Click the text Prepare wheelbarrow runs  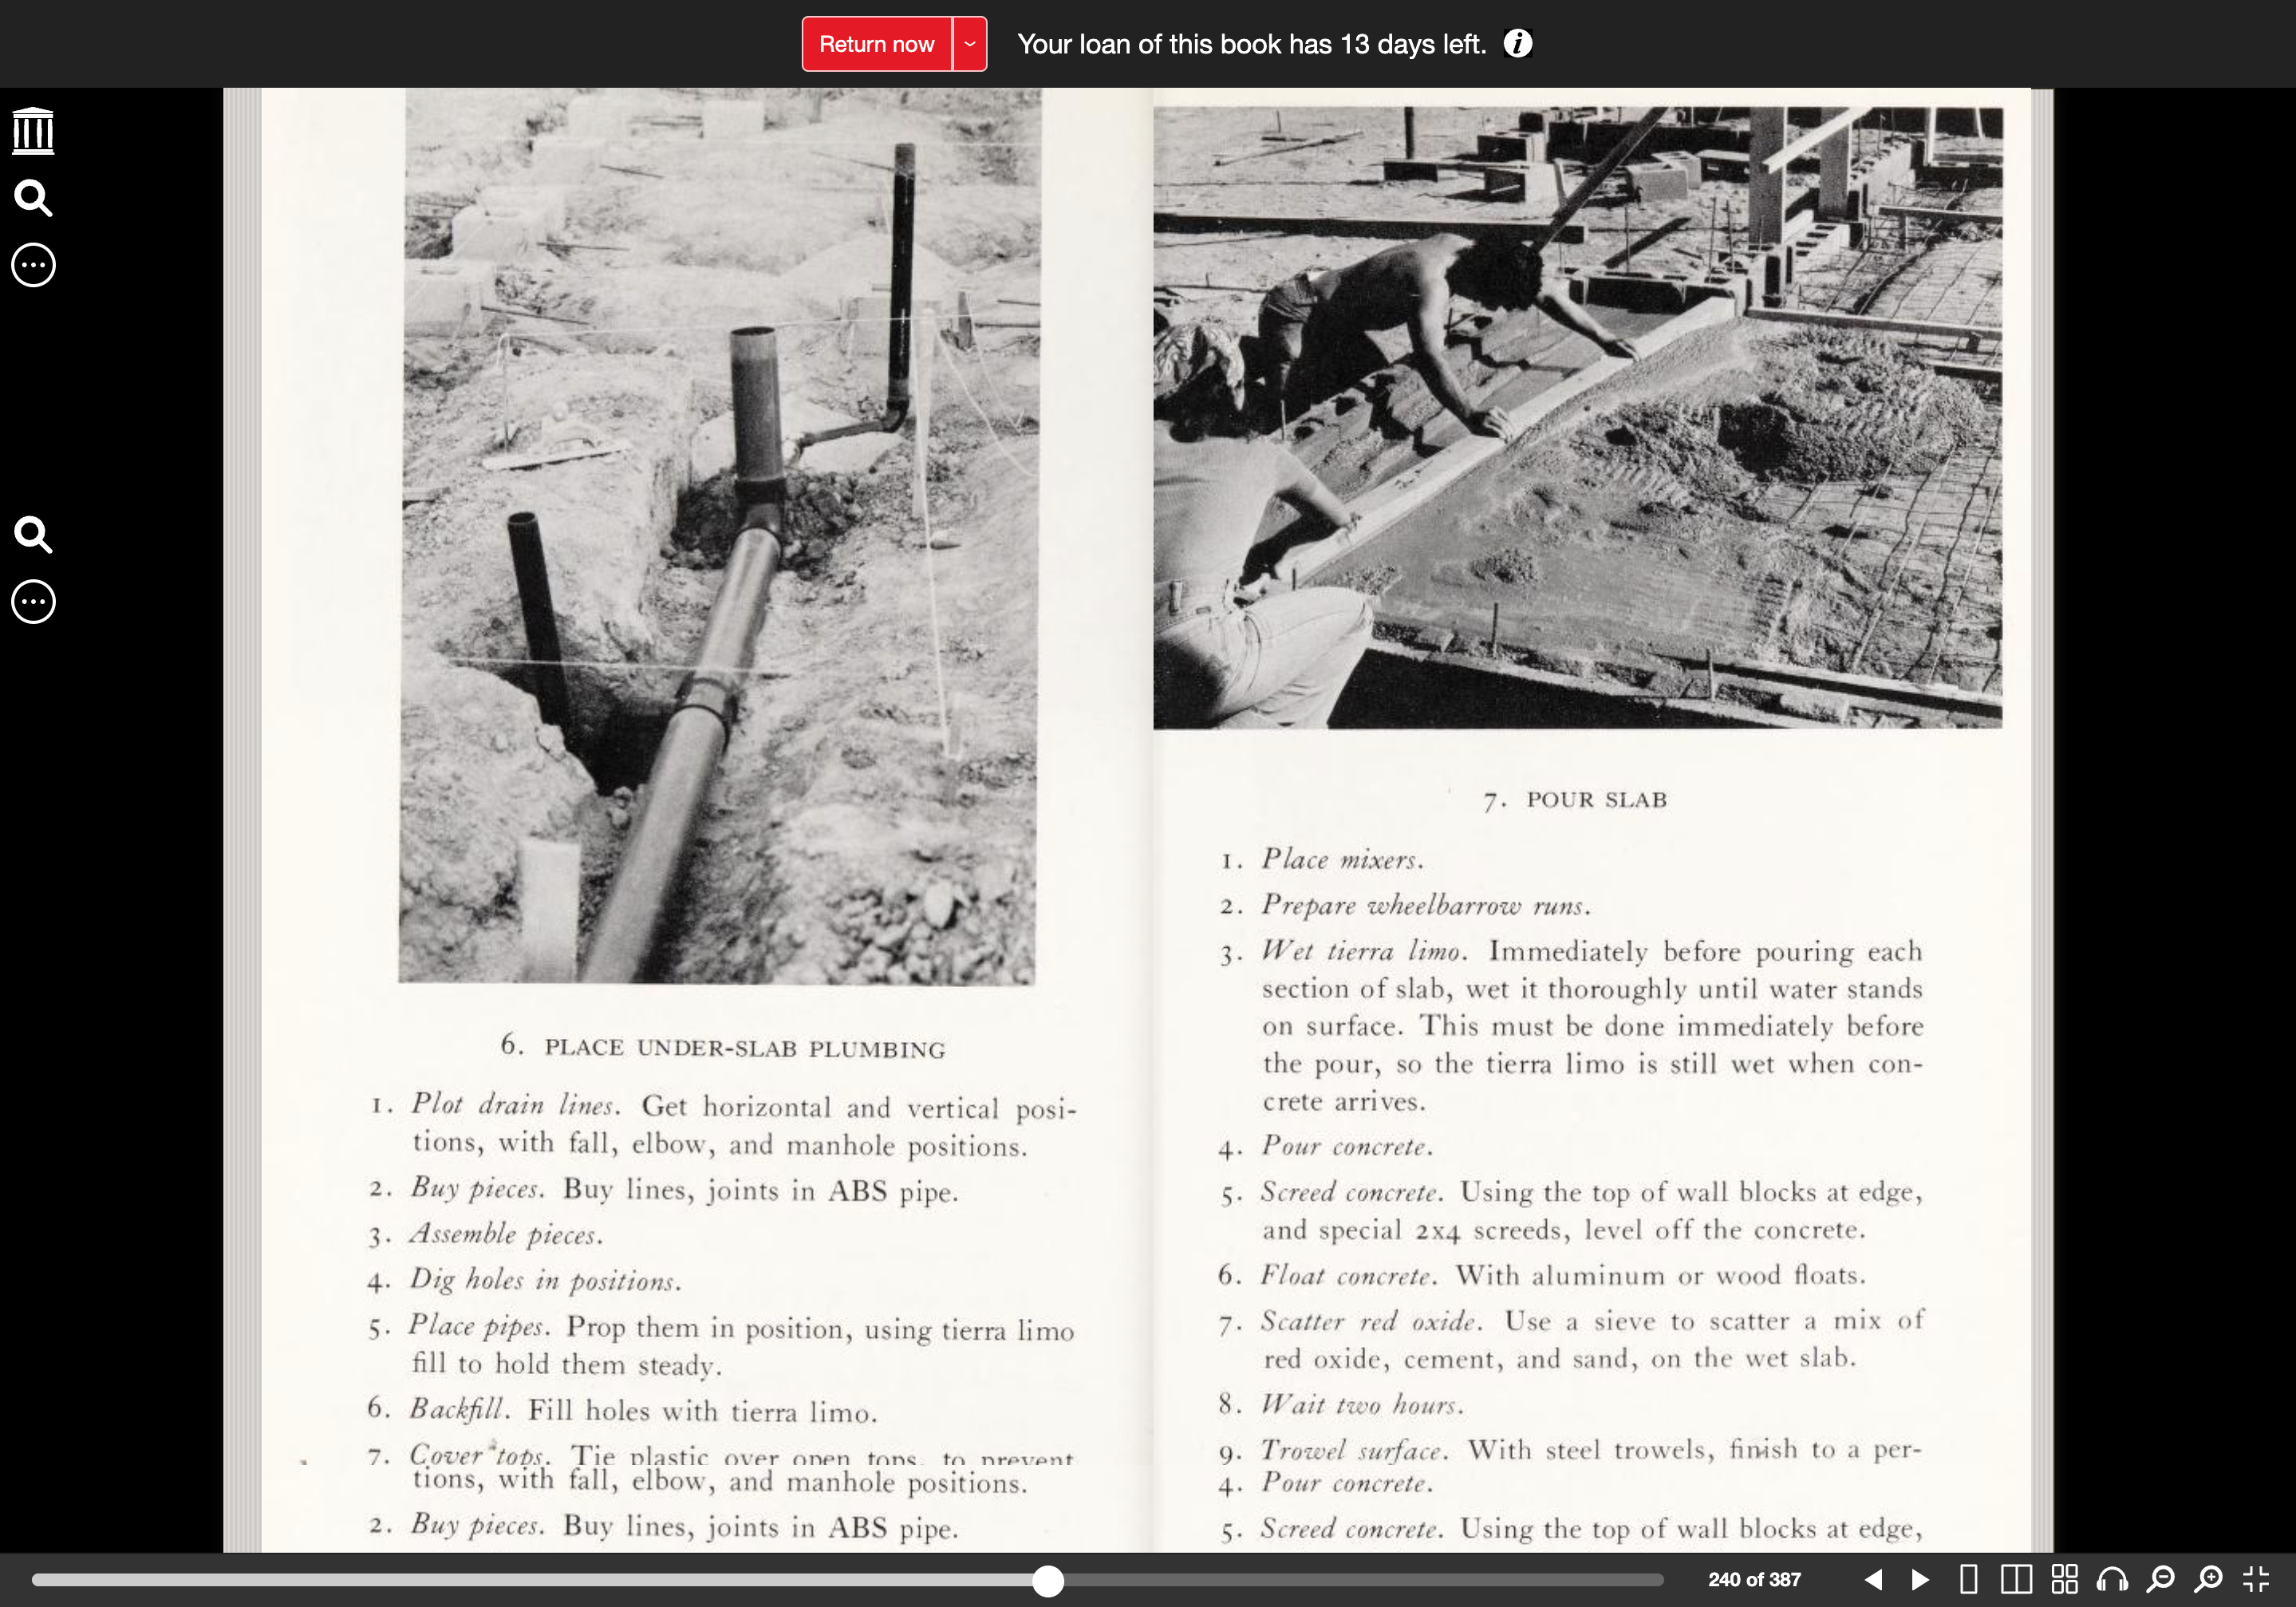pos(1425,906)
